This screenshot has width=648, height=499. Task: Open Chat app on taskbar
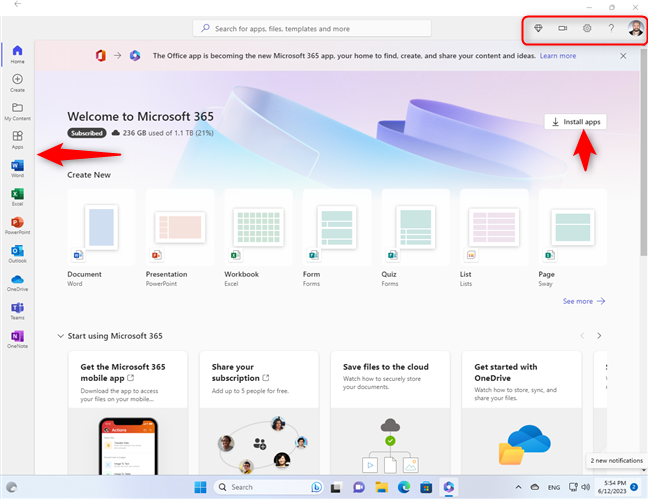pyautogui.click(x=358, y=487)
